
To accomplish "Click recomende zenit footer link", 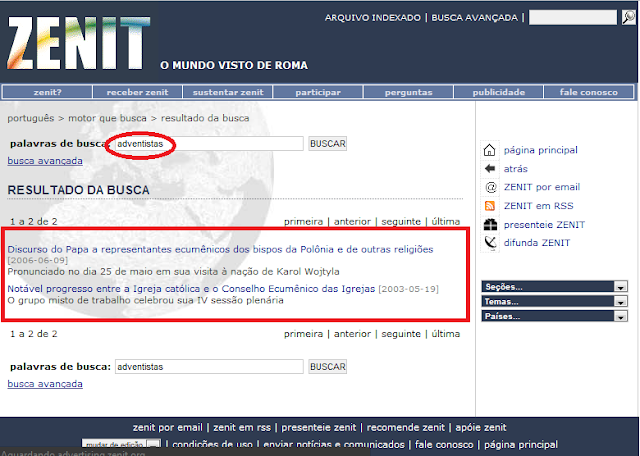I will 405,427.
